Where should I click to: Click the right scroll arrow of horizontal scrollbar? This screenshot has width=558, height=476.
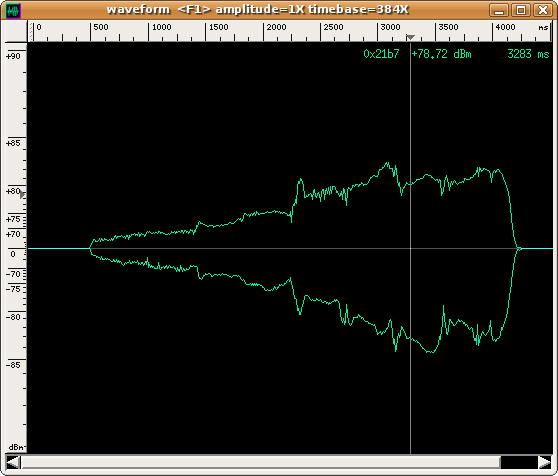click(545, 462)
